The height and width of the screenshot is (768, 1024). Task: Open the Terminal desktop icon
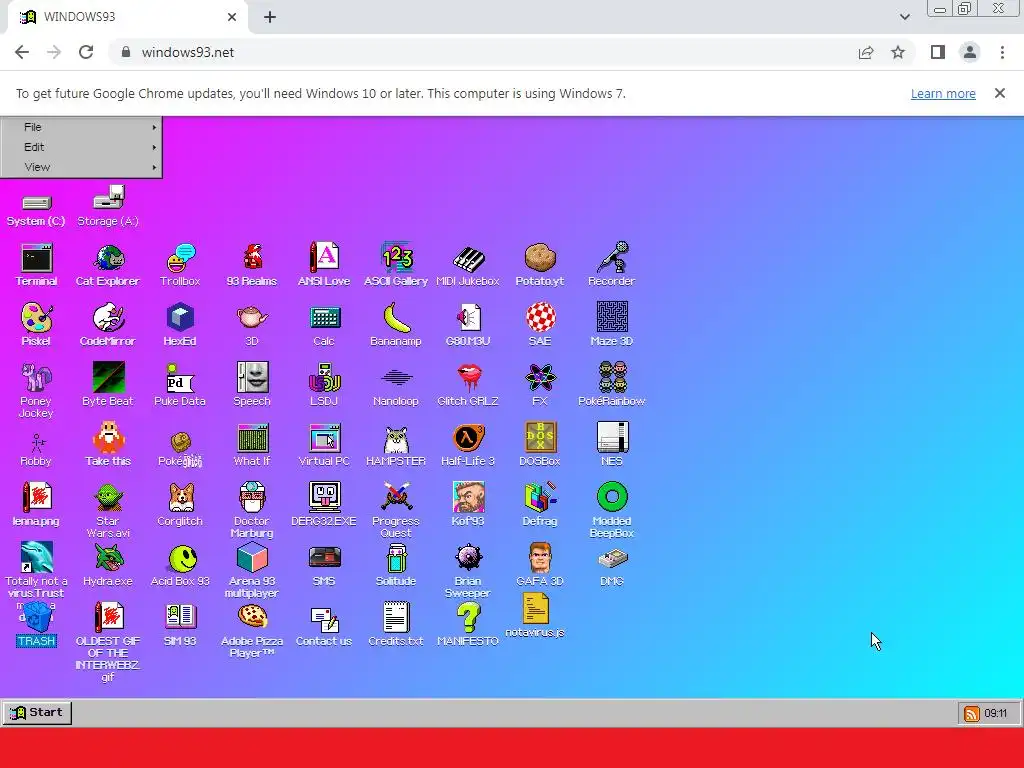pyautogui.click(x=37, y=264)
